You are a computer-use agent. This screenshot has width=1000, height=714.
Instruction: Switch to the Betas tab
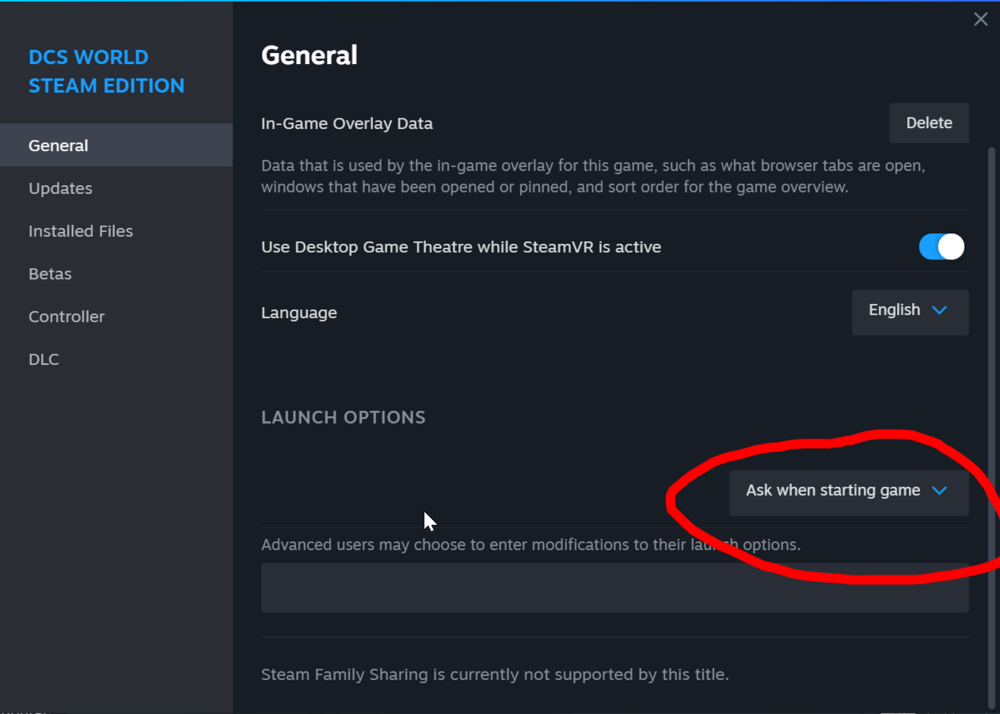[x=50, y=274]
